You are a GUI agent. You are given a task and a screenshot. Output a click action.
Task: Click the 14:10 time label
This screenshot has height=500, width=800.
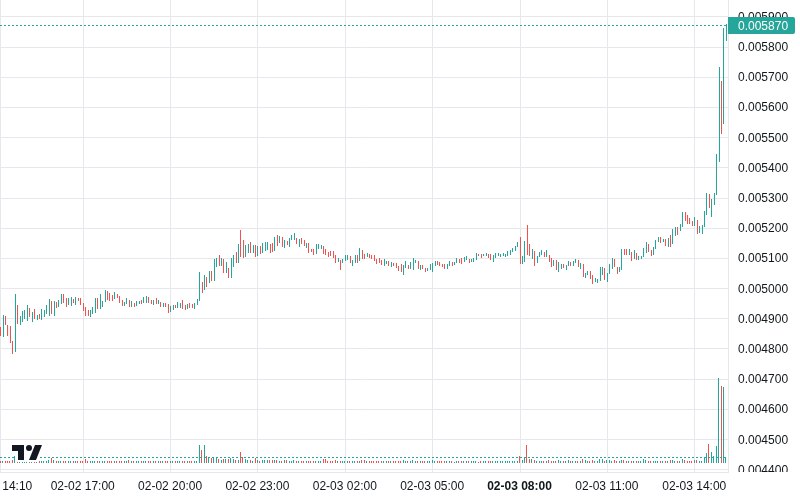17,486
